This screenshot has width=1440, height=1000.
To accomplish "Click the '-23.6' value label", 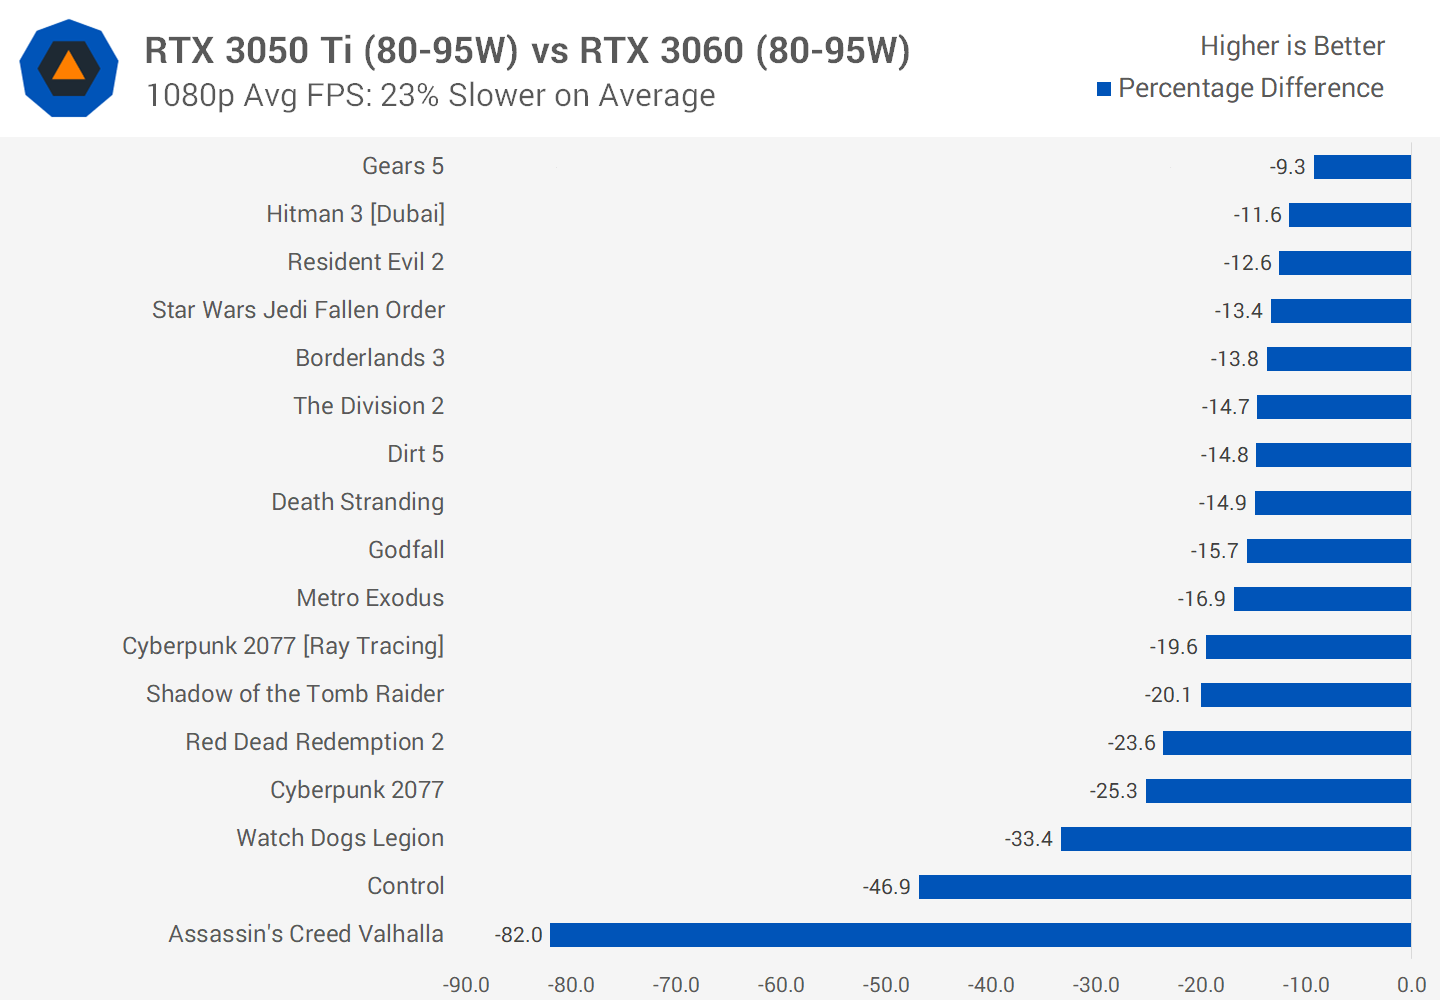I will tap(1132, 743).
